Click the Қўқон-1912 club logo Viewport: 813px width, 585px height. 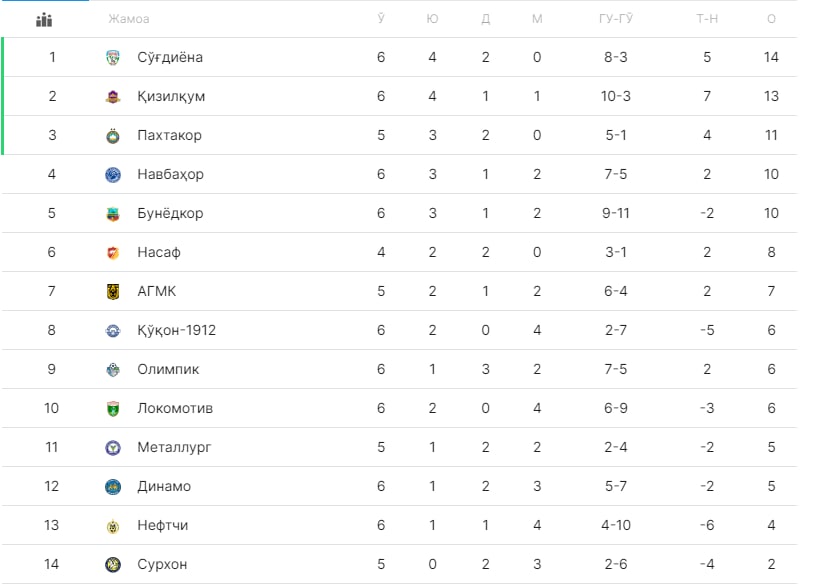click(113, 330)
